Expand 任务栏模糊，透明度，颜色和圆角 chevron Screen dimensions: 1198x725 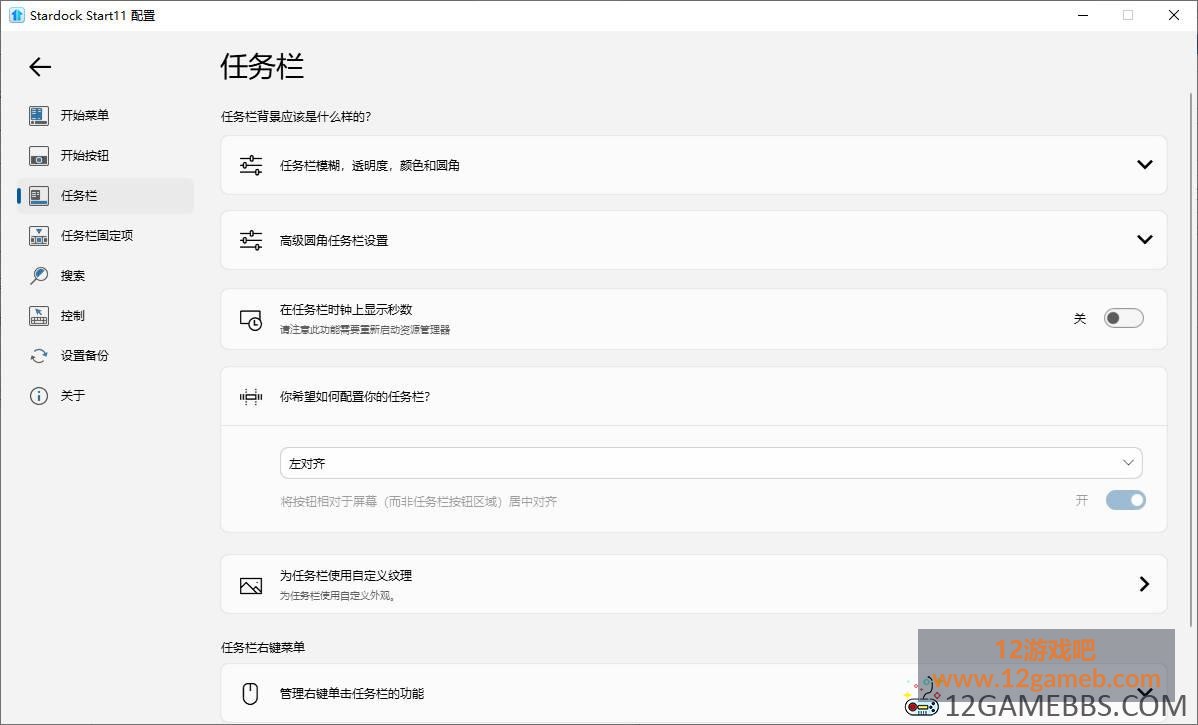pyautogui.click(x=1145, y=164)
